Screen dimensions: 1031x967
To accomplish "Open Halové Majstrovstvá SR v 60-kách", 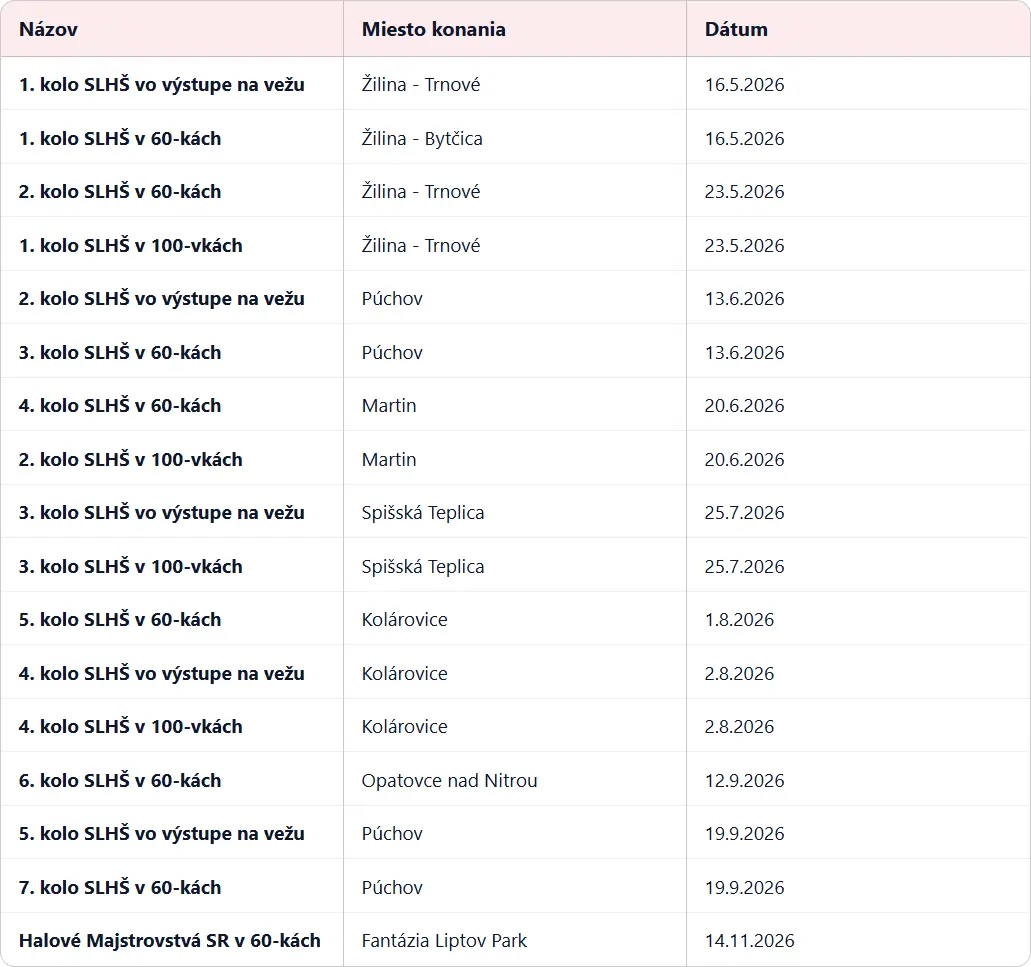I will 170,941.
